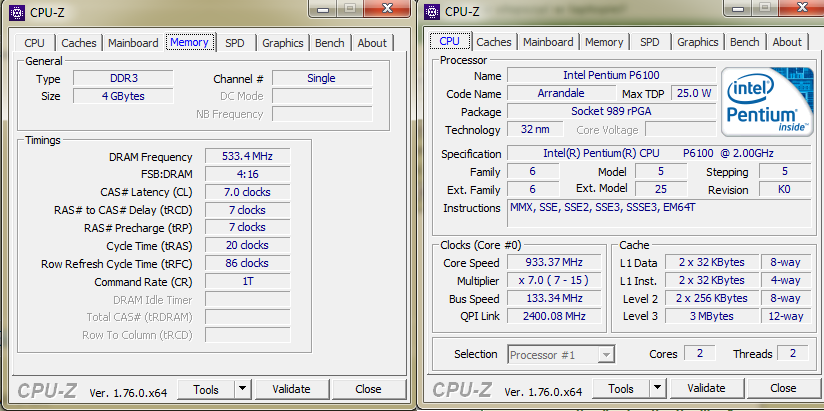Screen dimensions: 824x411
Task: Click the 4:16 FSB:DRAM ratio value
Action: click(x=247, y=174)
